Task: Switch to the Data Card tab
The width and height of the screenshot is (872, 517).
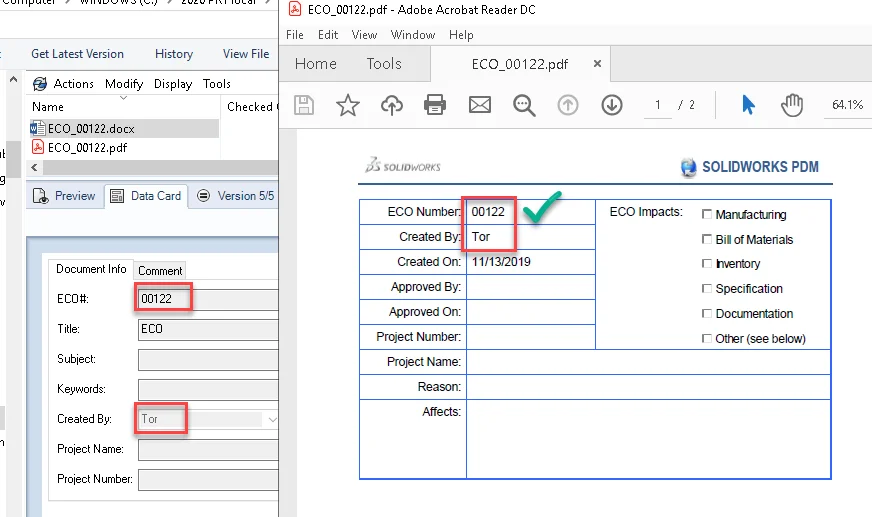Action: pyautogui.click(x=146, y=196)
